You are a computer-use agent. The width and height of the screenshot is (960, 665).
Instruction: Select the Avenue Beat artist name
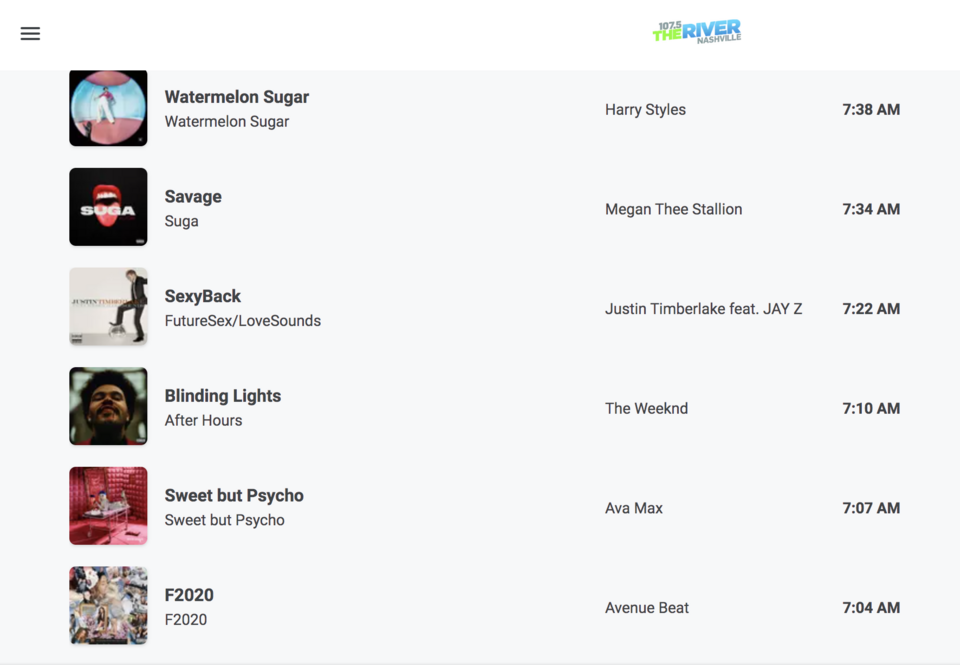[647, 607]
